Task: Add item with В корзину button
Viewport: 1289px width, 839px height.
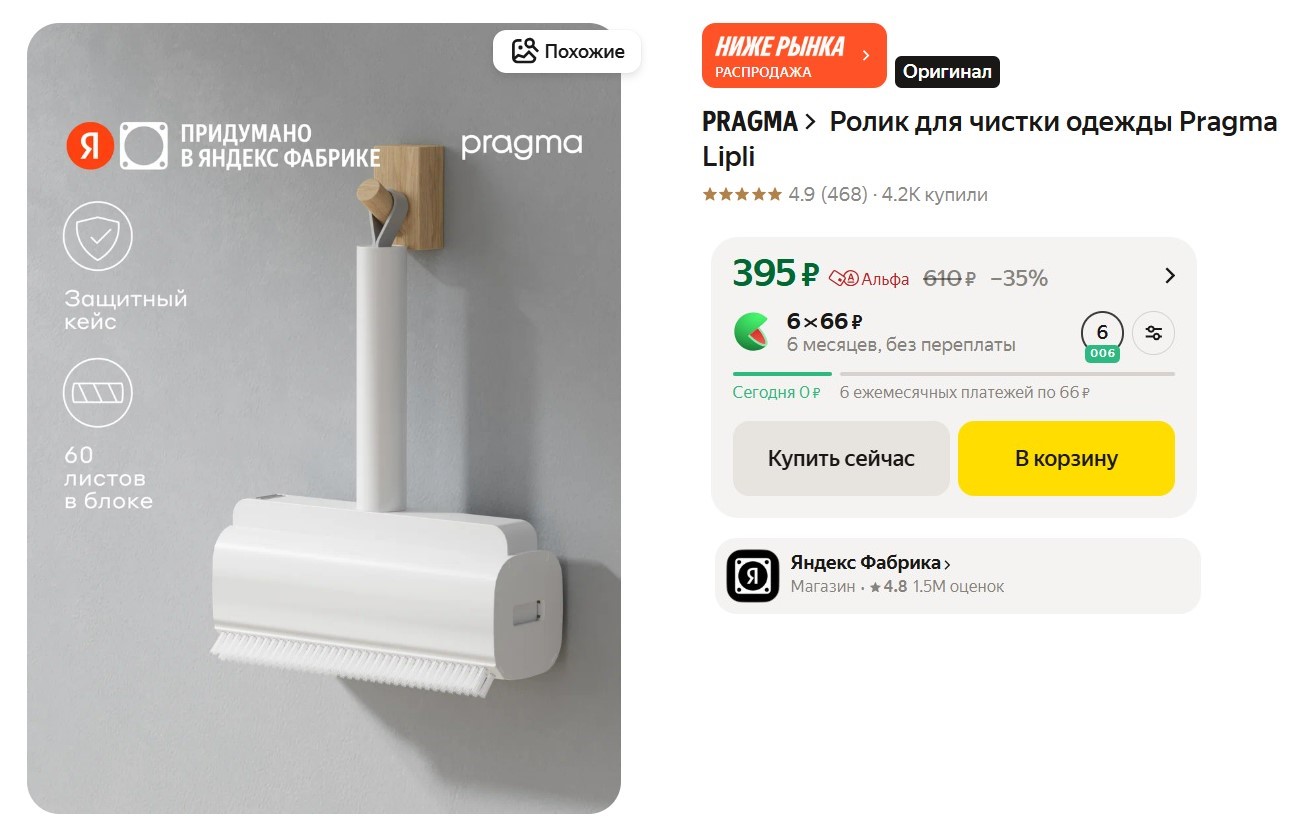Action: click(x=1066, y=458)
